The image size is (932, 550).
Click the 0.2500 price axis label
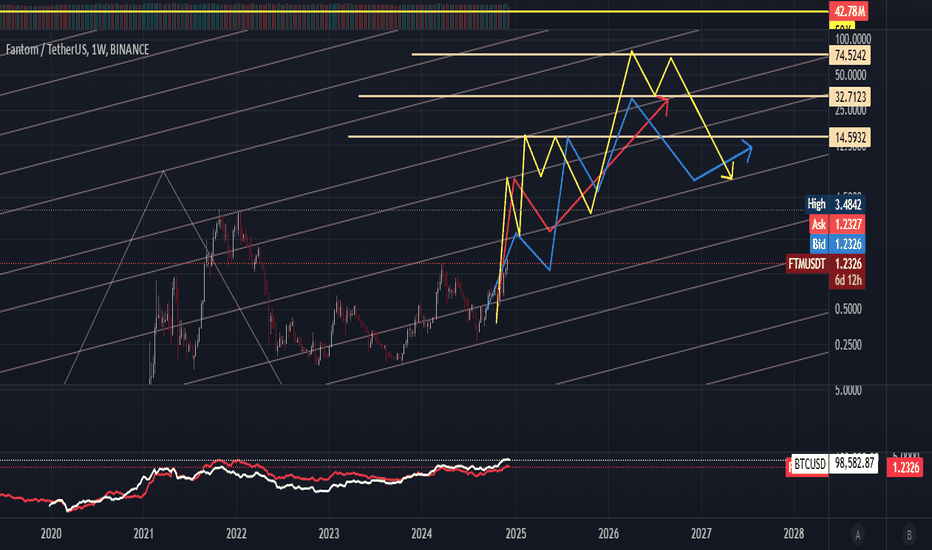click(x=848, y=345)
